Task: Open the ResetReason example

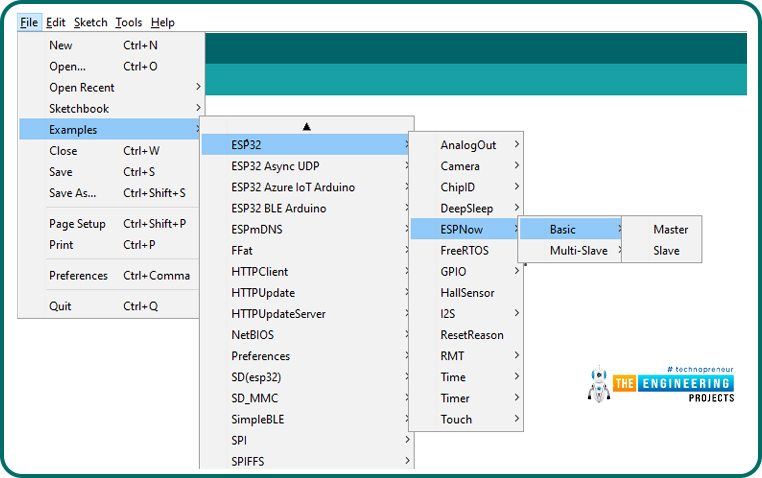Action: 466,335
